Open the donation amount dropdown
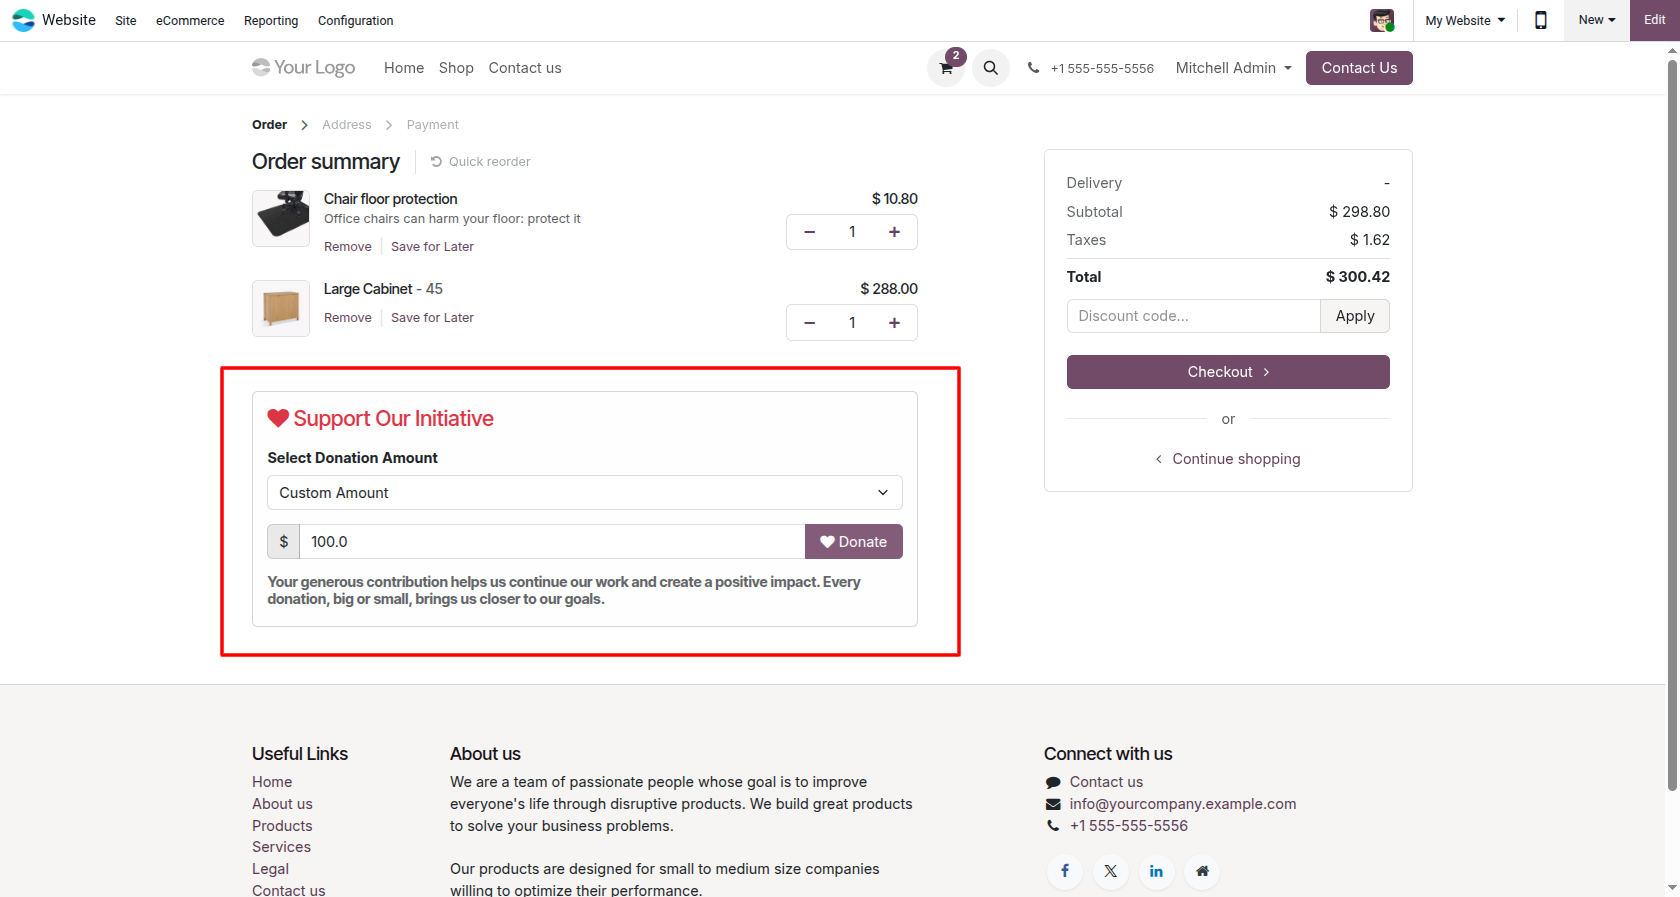Viewport: 1680px width, 897px height. [585, 493]
